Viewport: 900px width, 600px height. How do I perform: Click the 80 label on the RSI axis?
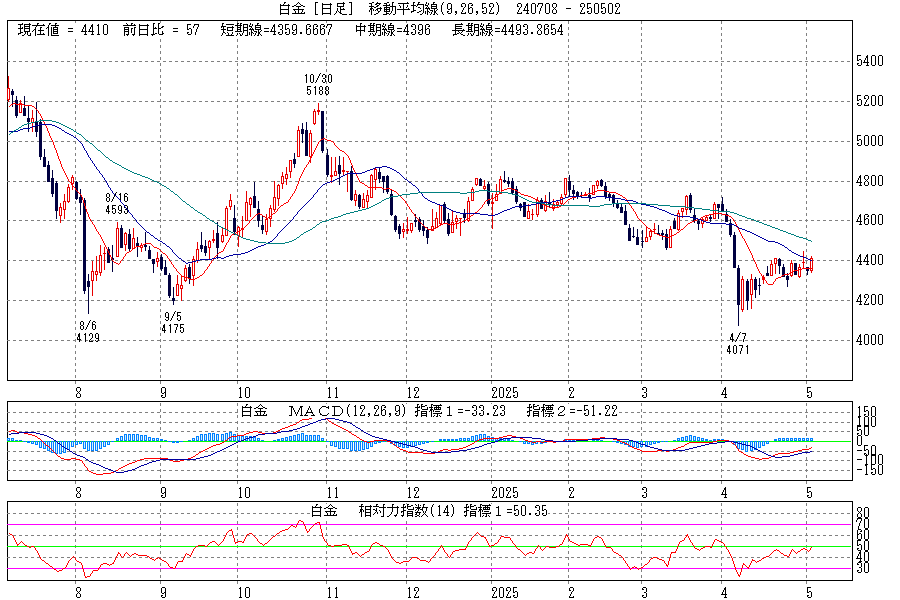863,513
